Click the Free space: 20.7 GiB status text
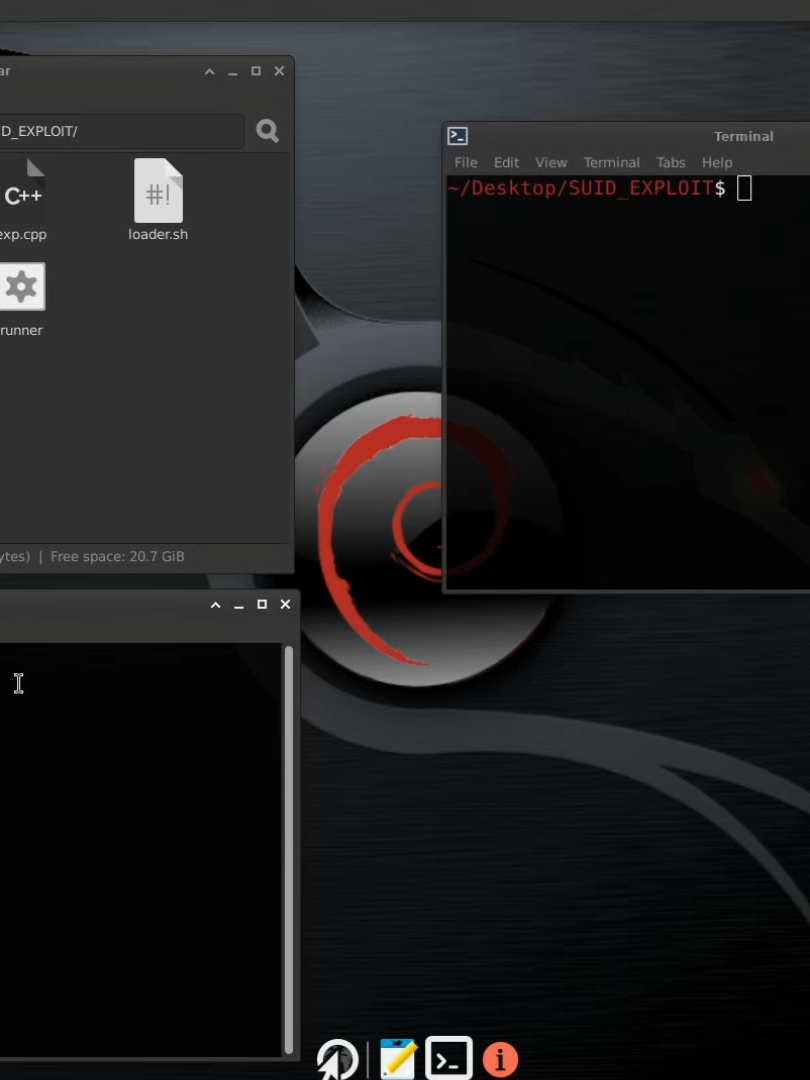The width and height of the screenshot is (810, 1080). [118, 556]
